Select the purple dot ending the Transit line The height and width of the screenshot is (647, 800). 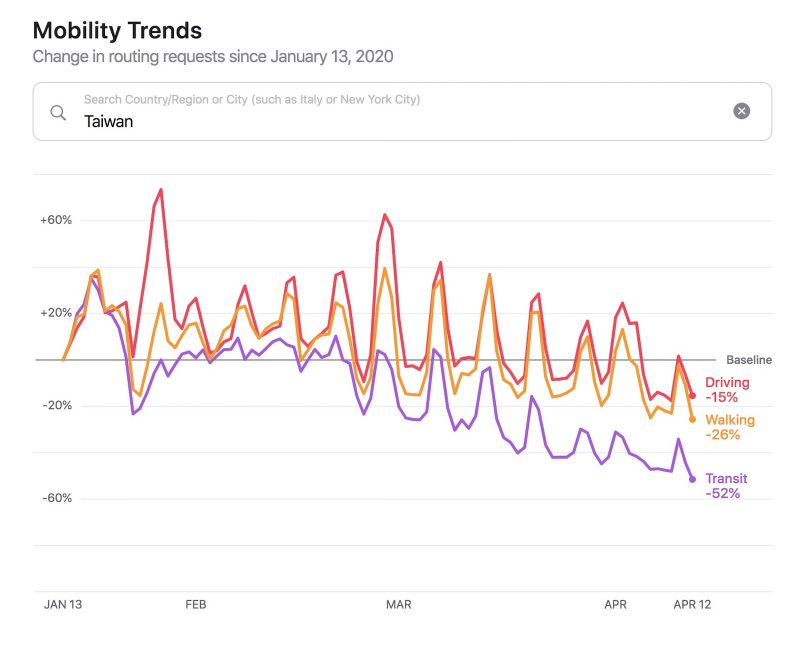[691, 481]
